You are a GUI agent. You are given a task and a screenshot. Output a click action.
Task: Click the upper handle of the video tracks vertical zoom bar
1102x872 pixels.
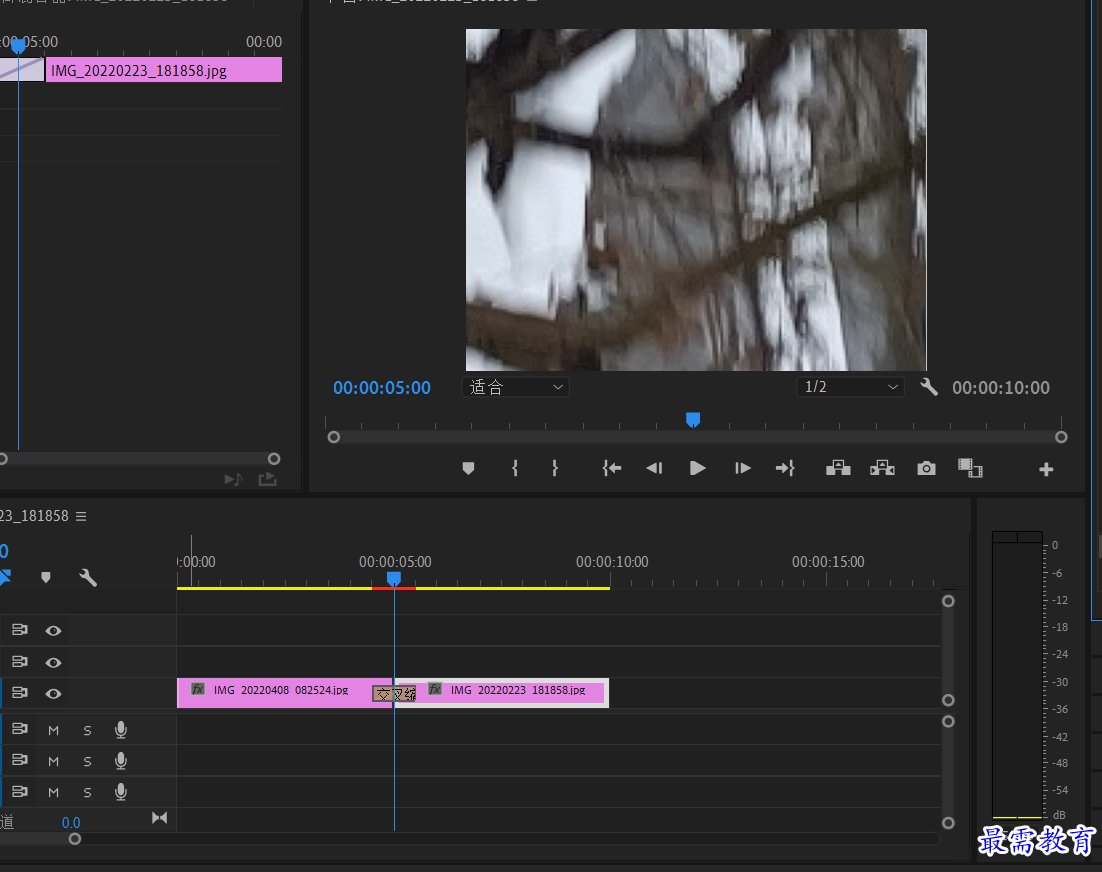[x=948, y=601]
